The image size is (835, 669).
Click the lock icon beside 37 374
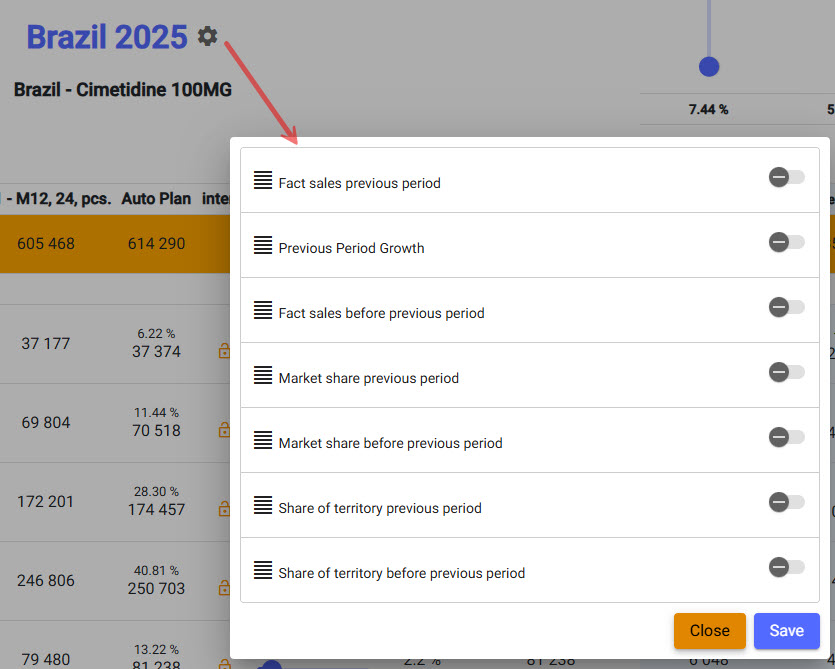(x=224, y=351)
